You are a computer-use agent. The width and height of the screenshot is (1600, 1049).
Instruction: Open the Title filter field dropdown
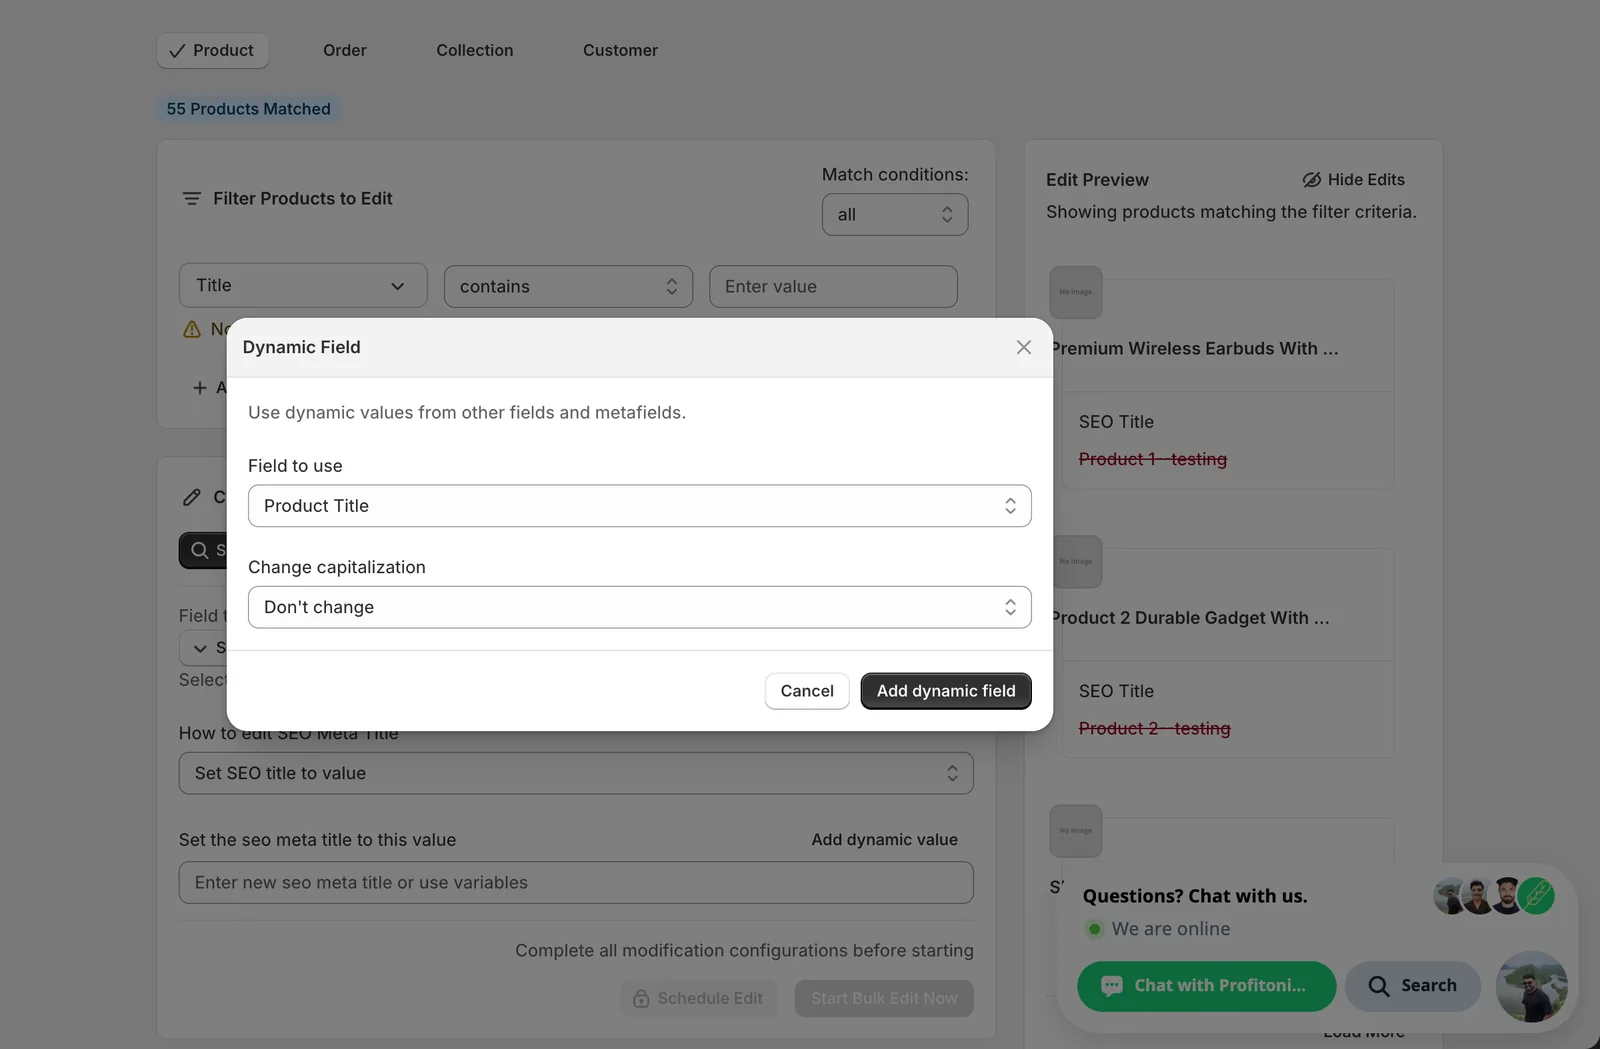pos(303,286)
